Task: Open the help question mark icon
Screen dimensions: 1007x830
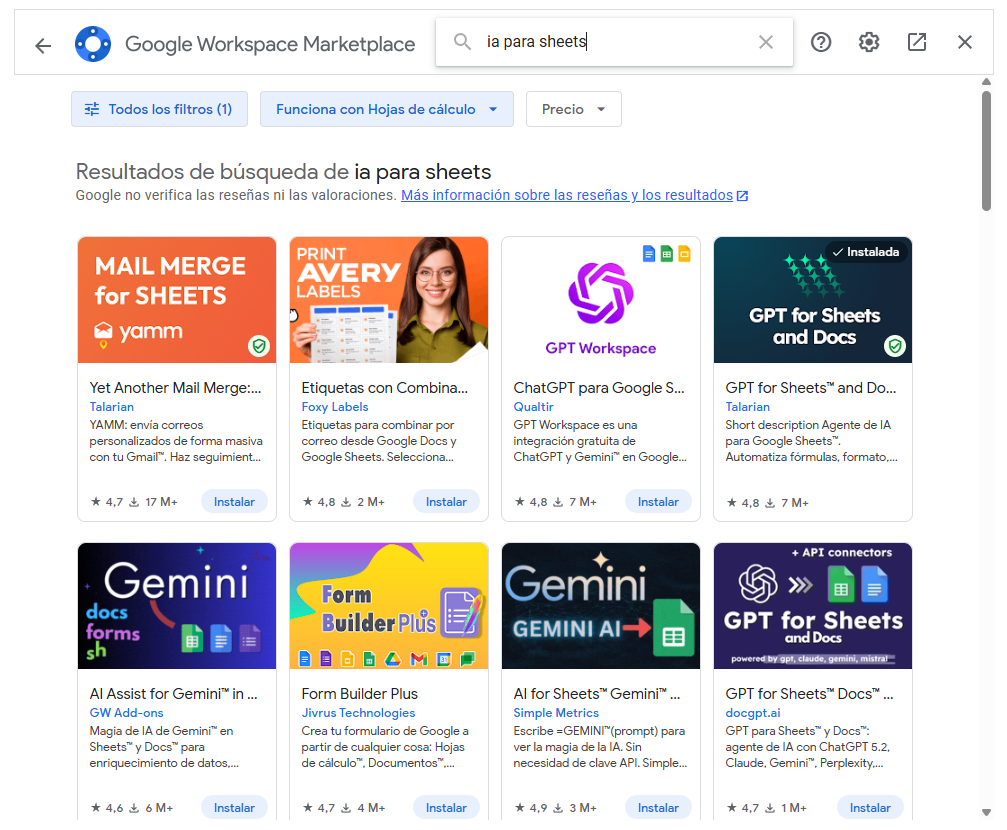Action: point(821,42)
